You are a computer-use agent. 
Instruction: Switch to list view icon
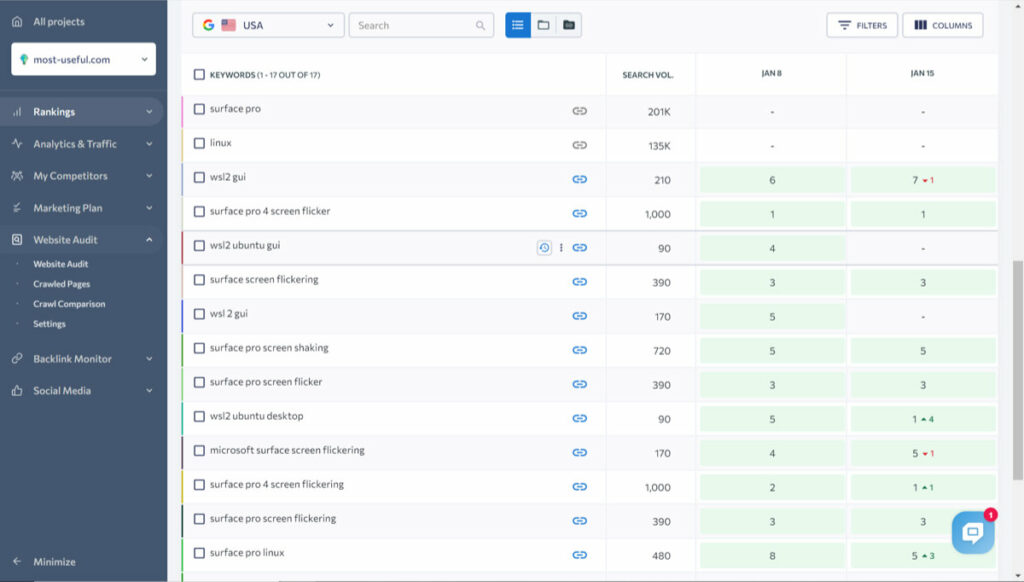pos(518,25)
